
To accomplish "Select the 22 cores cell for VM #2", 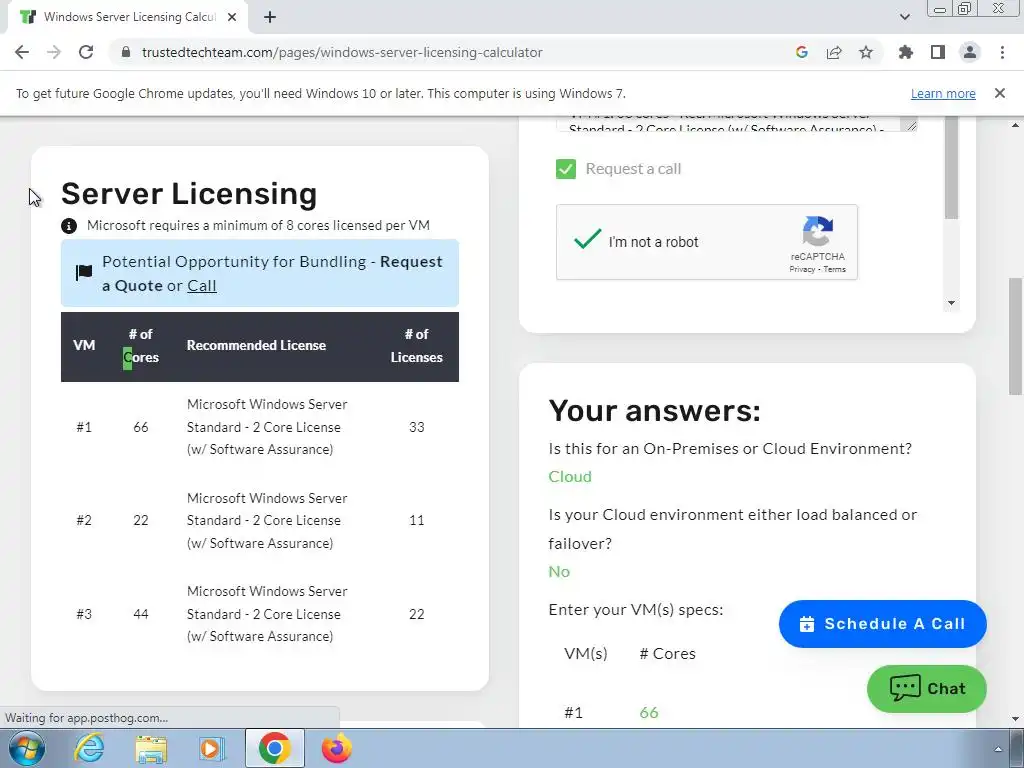I will [140, 520].
